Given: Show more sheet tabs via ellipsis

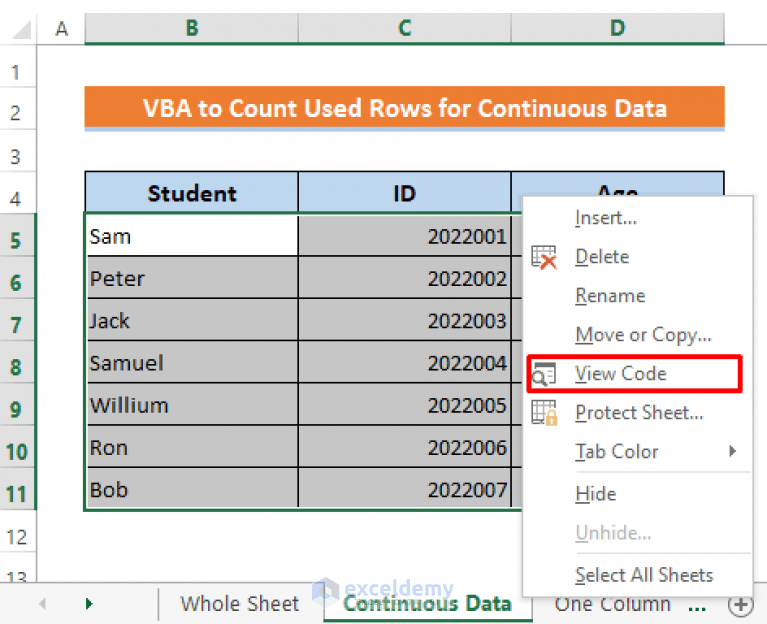Looking at the screenshot, I should click(x=697, y=608).
